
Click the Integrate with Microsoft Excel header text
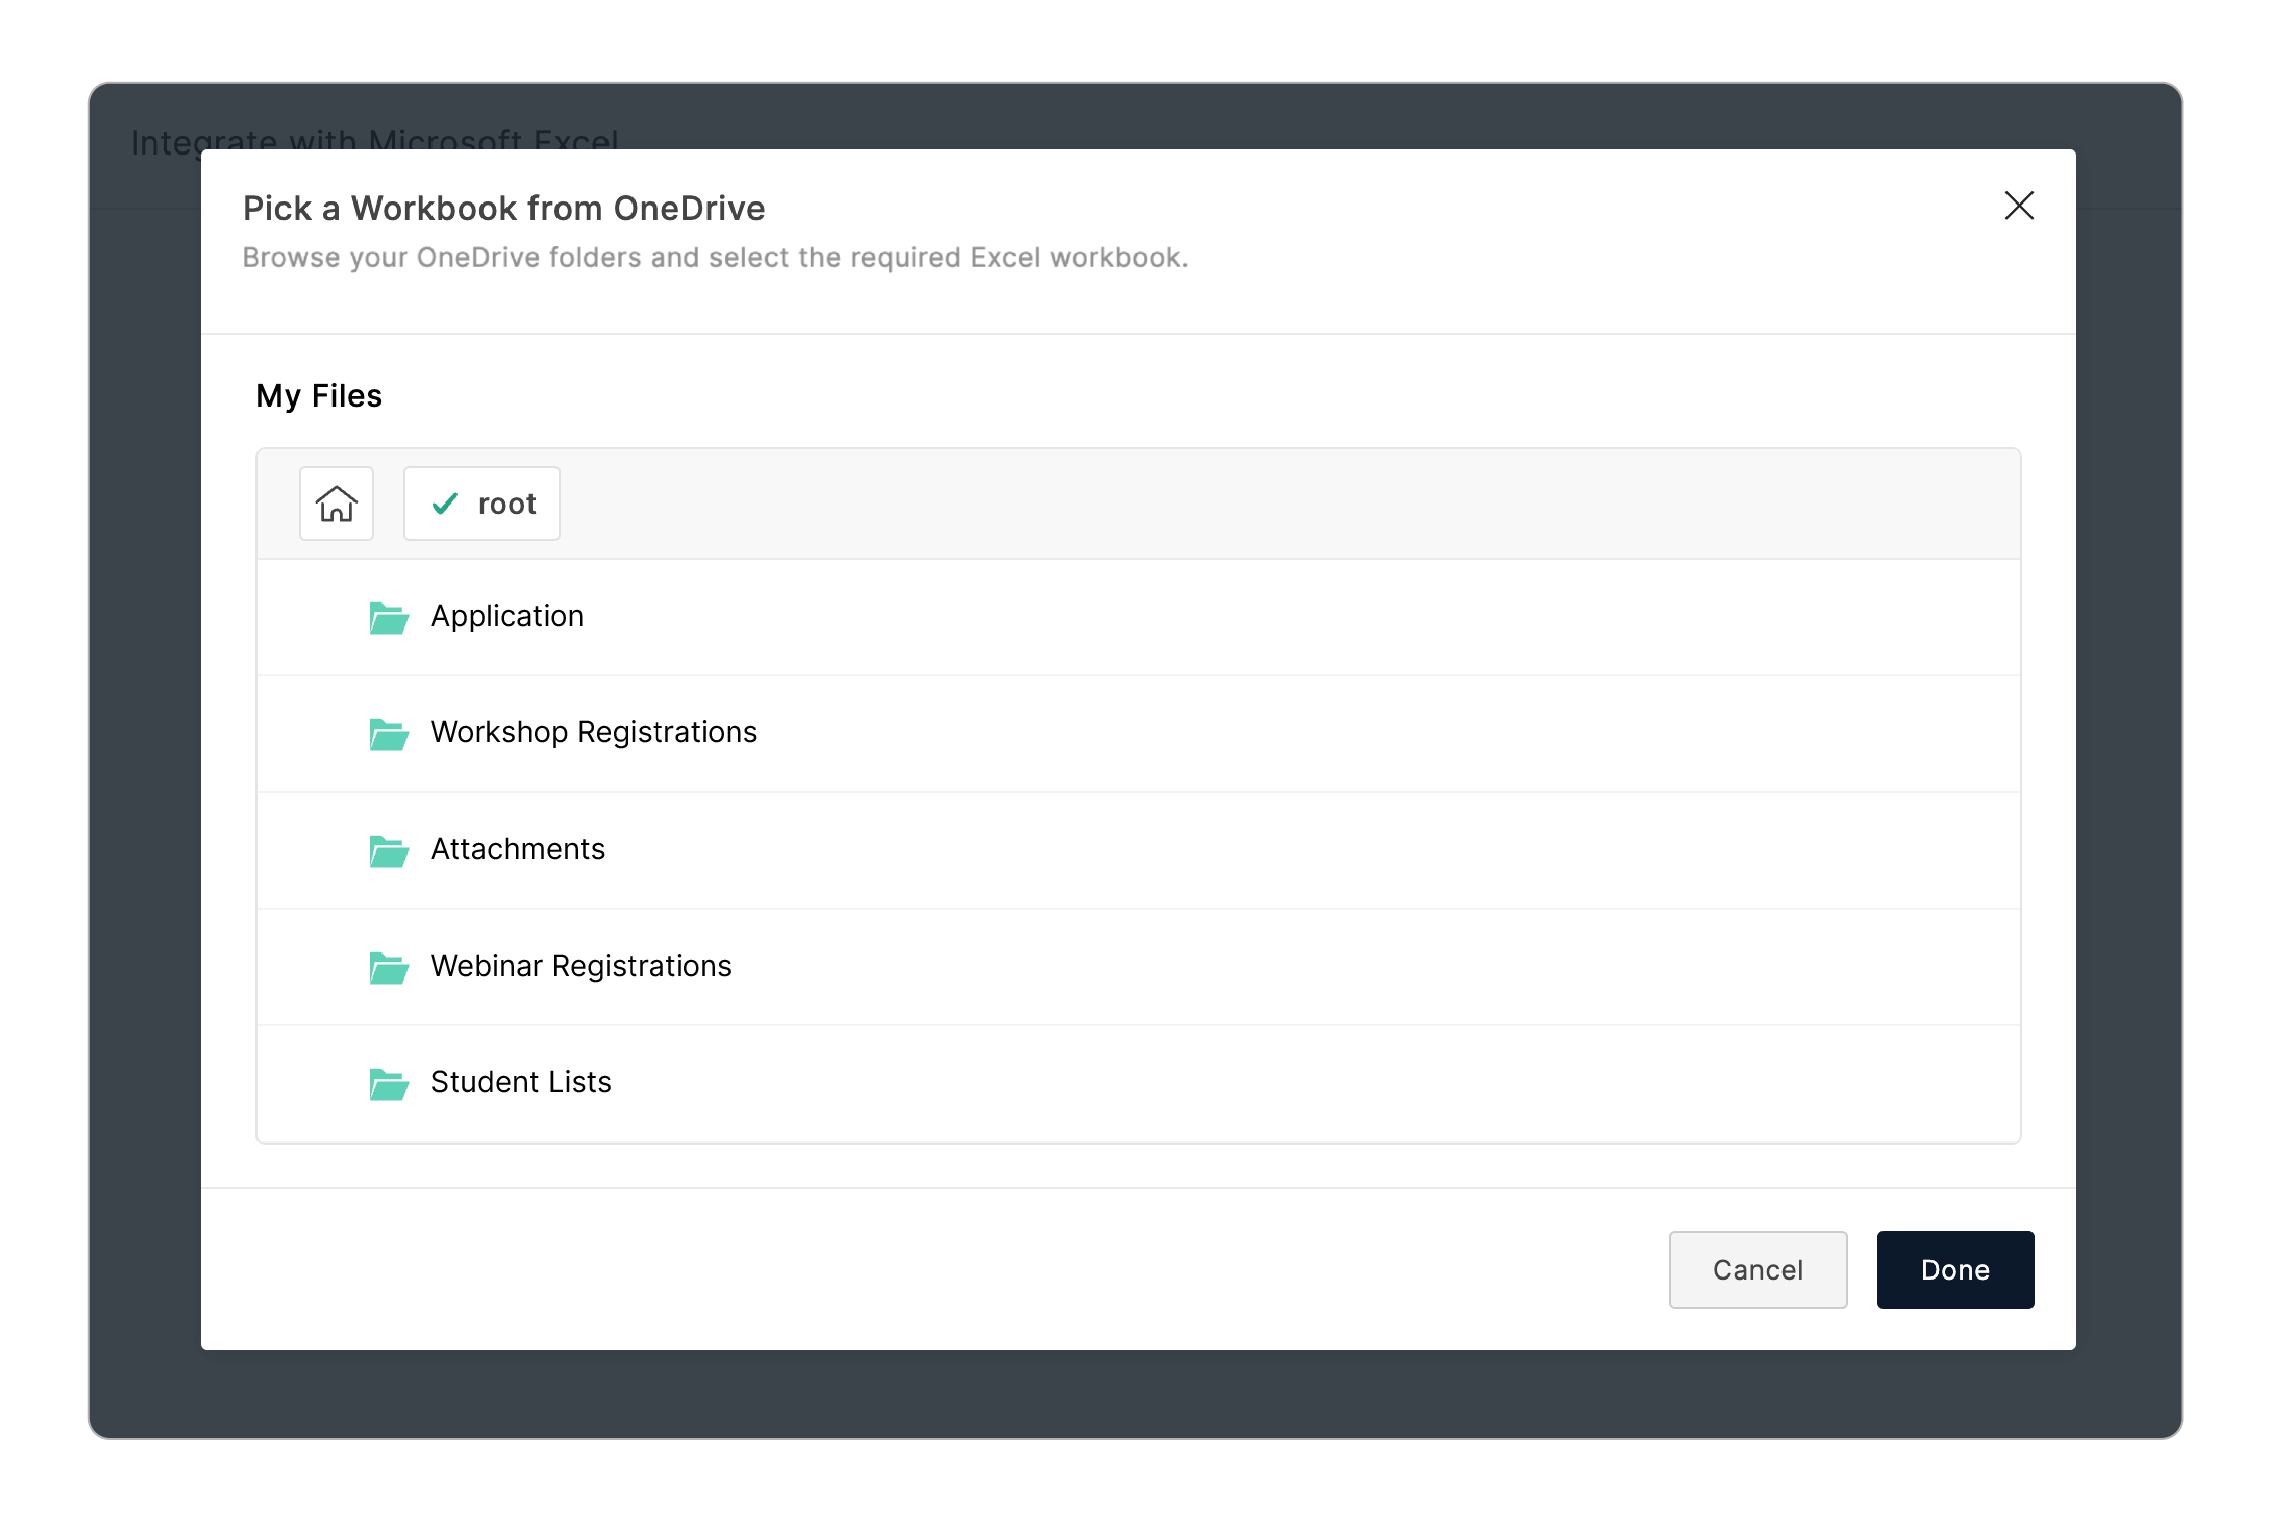(x=375, y=141)
